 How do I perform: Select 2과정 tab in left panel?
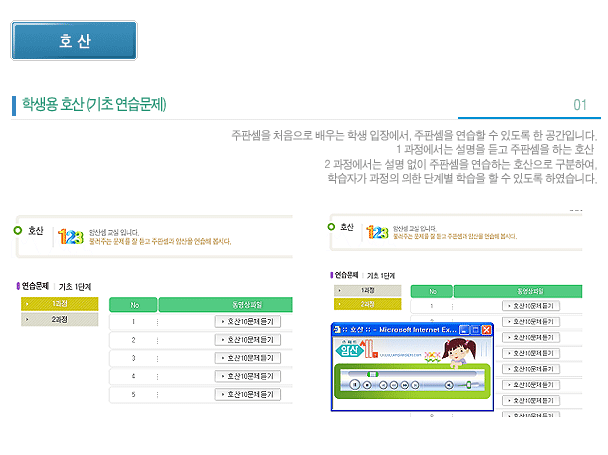pos(60,320)
